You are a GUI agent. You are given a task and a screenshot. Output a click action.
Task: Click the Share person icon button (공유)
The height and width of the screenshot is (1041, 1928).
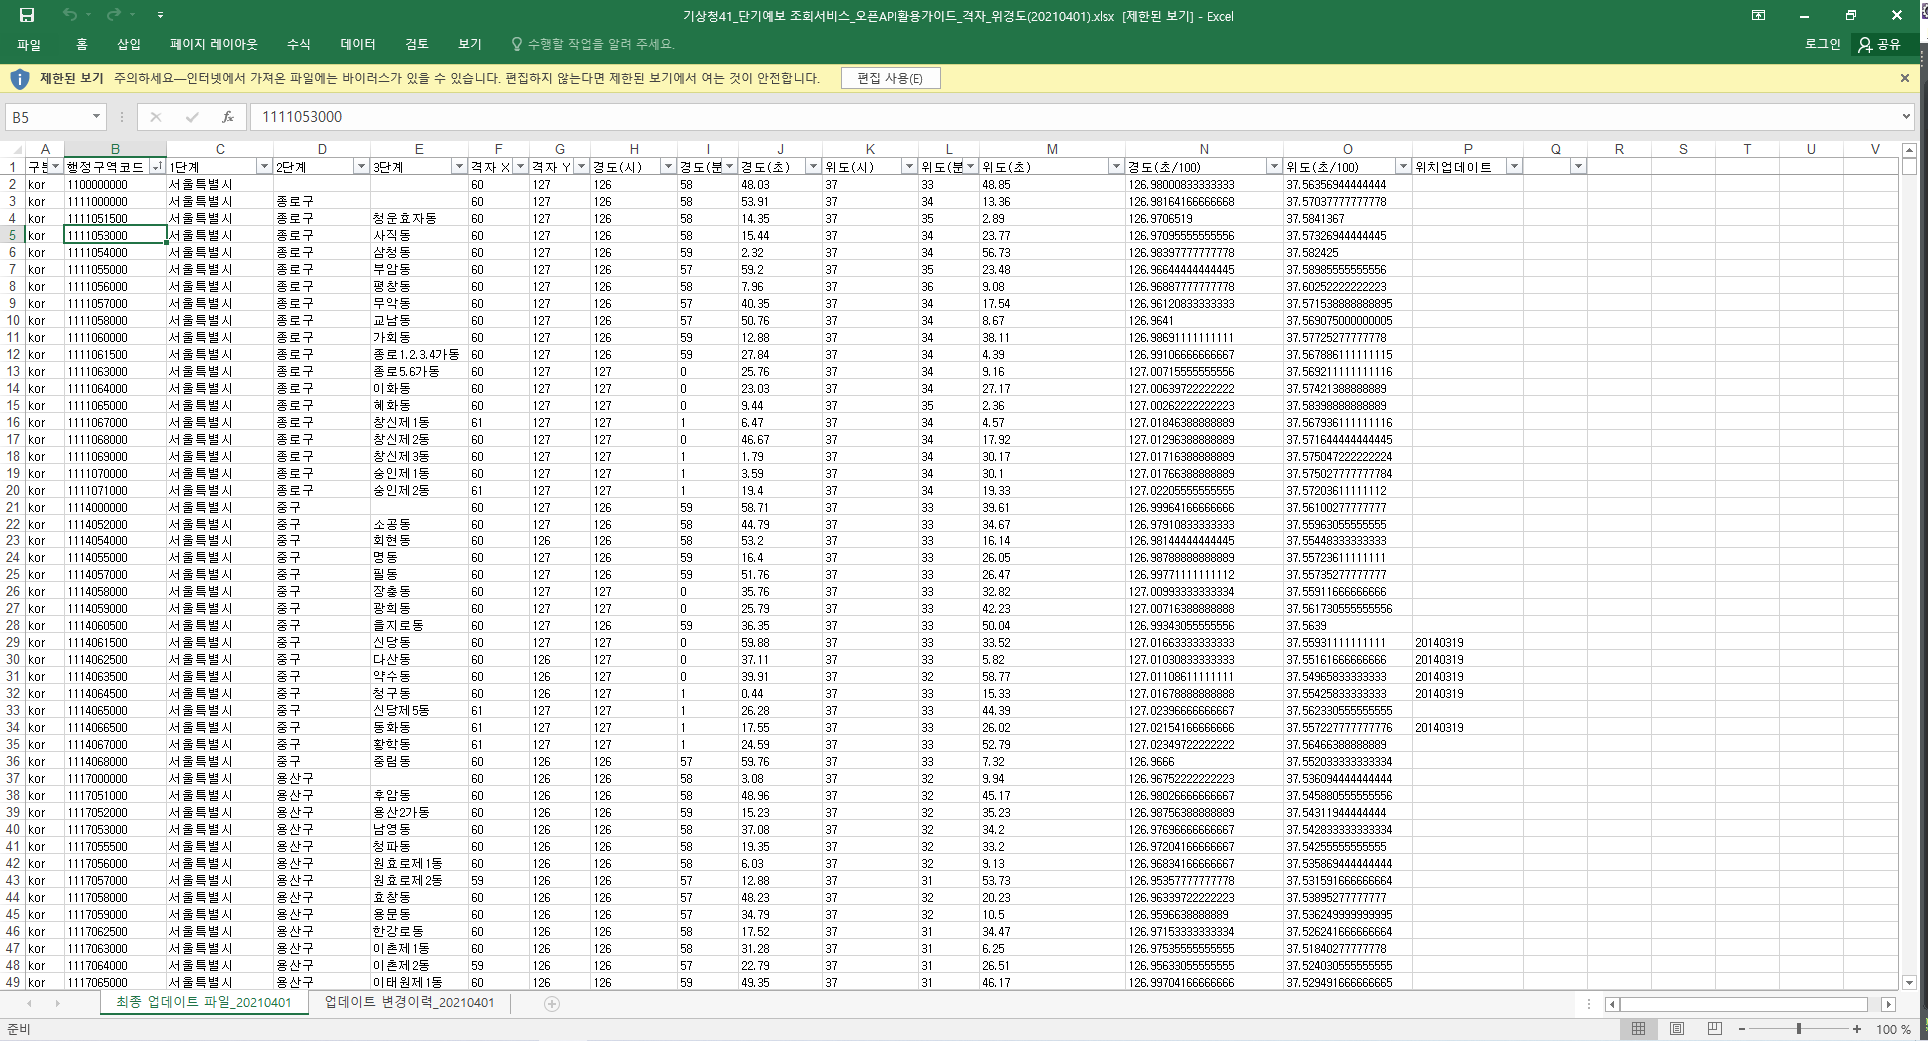coord(1879,44)
